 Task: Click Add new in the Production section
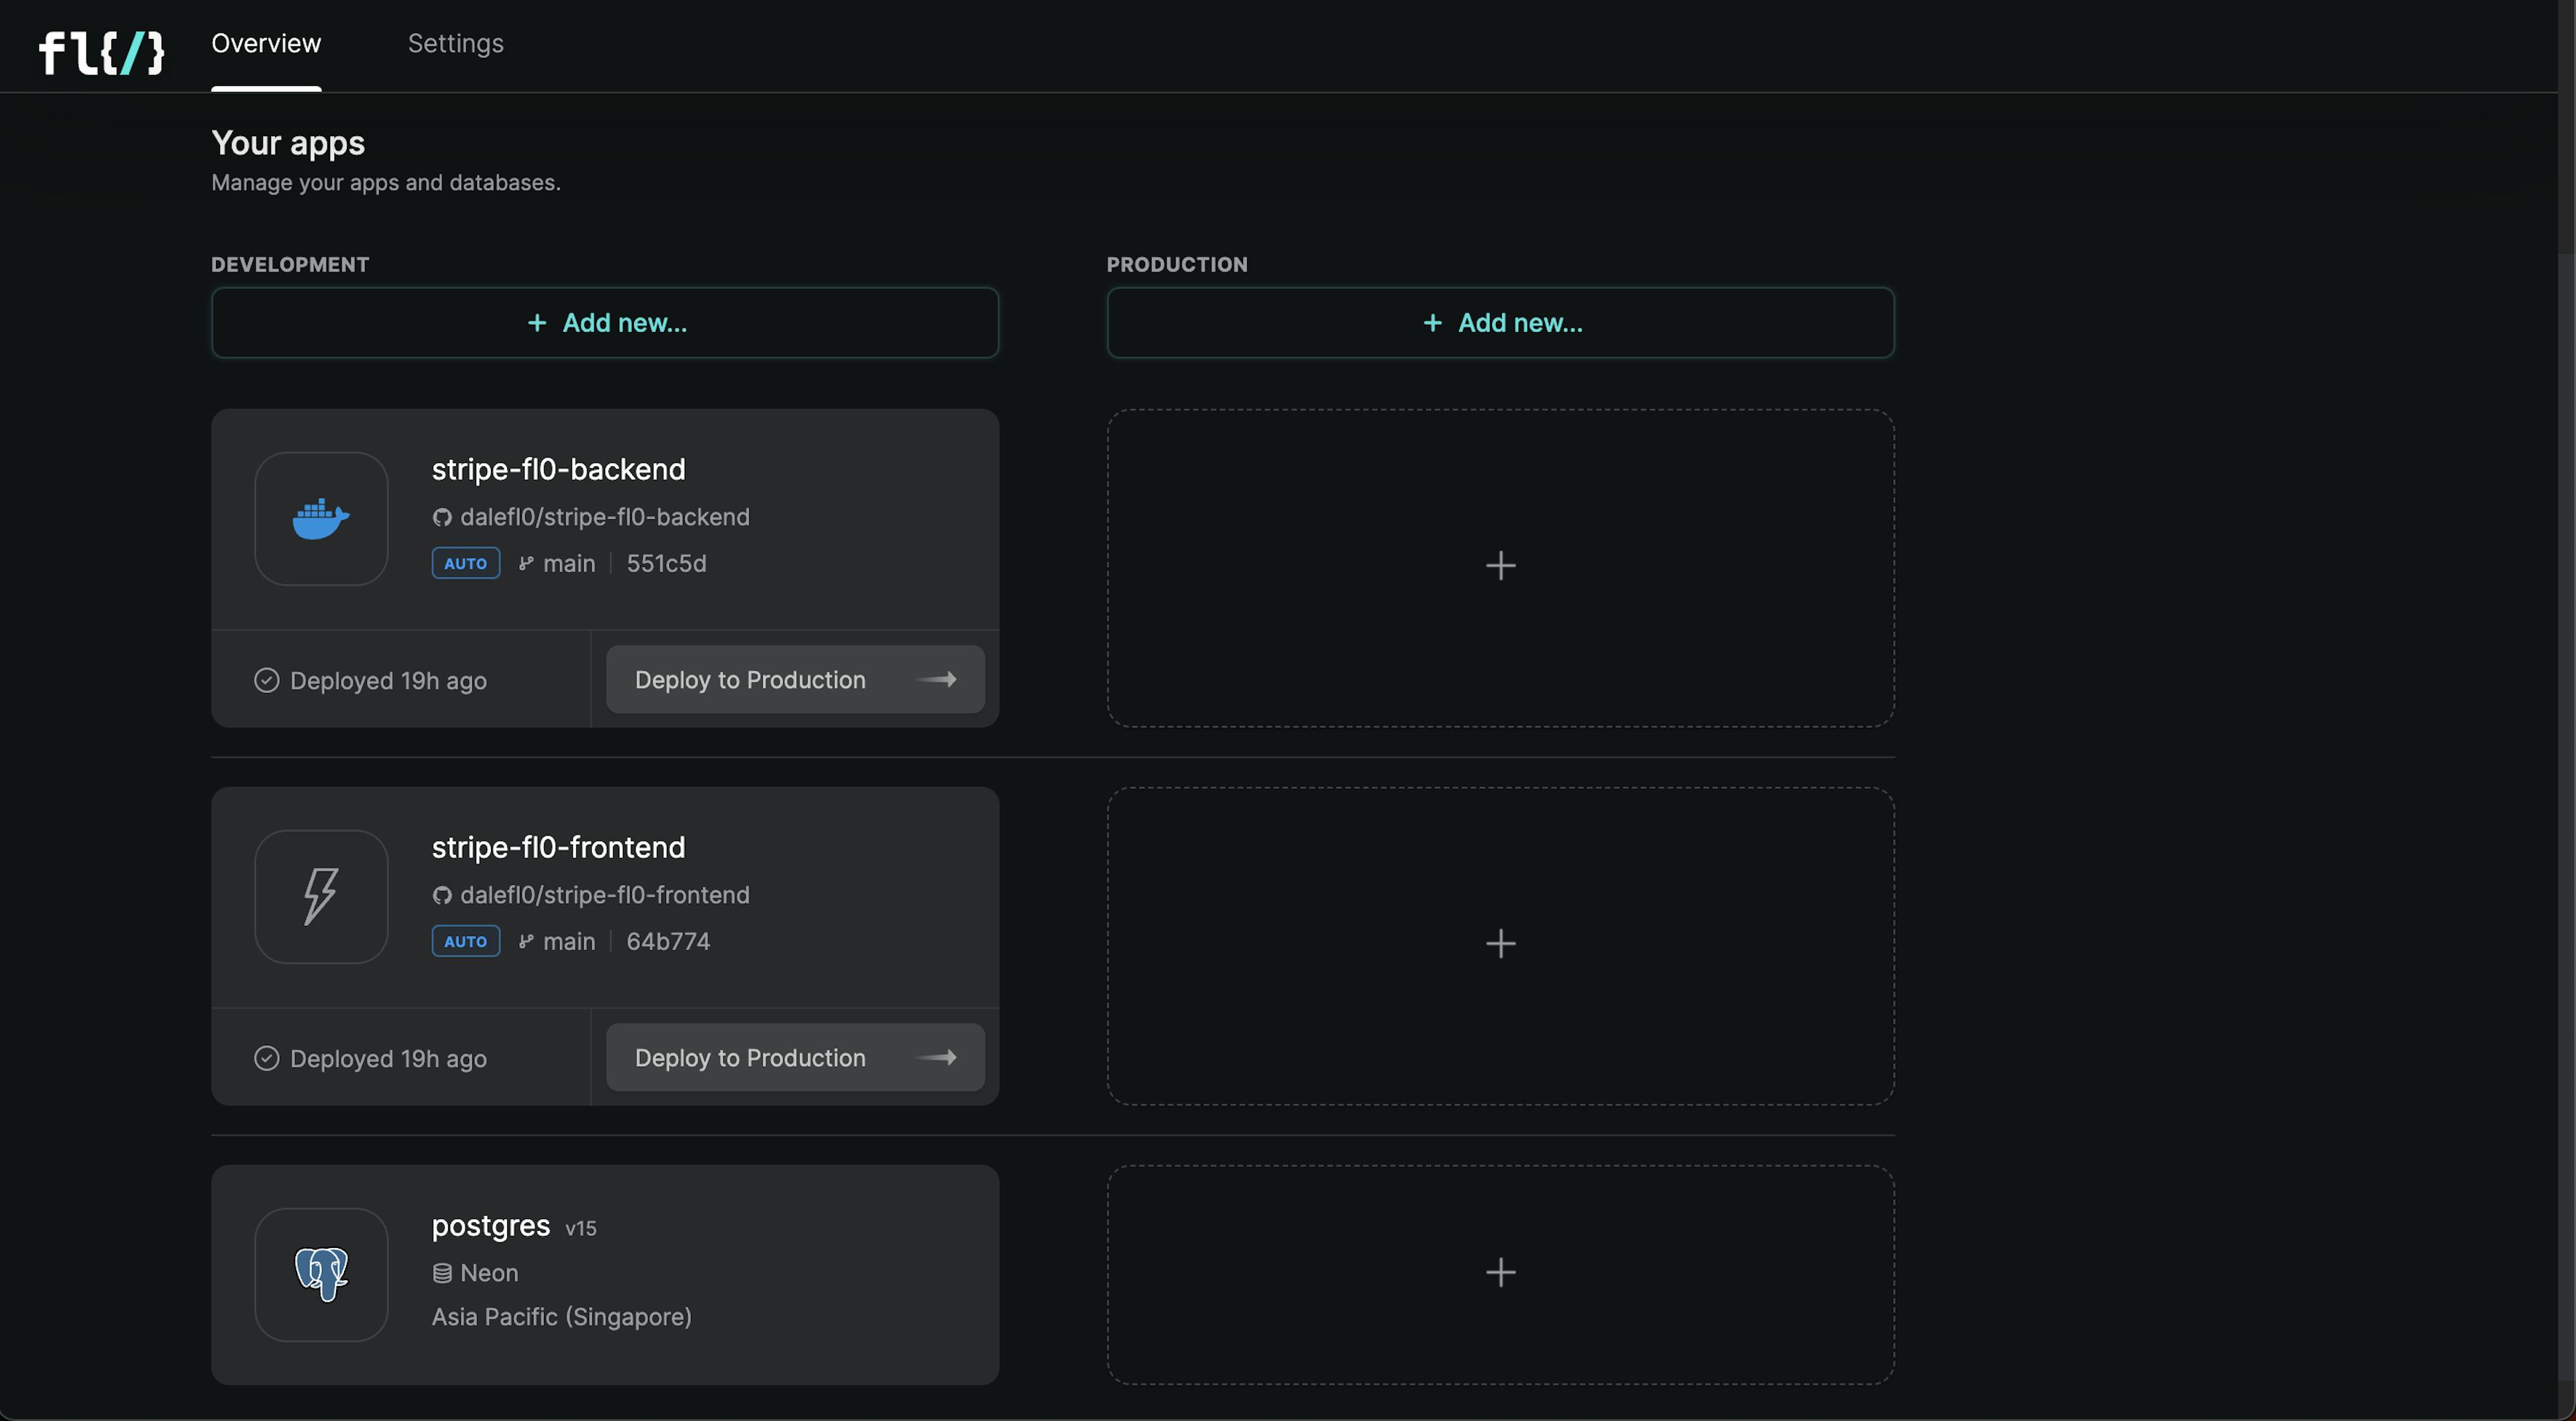(1501, 322)
